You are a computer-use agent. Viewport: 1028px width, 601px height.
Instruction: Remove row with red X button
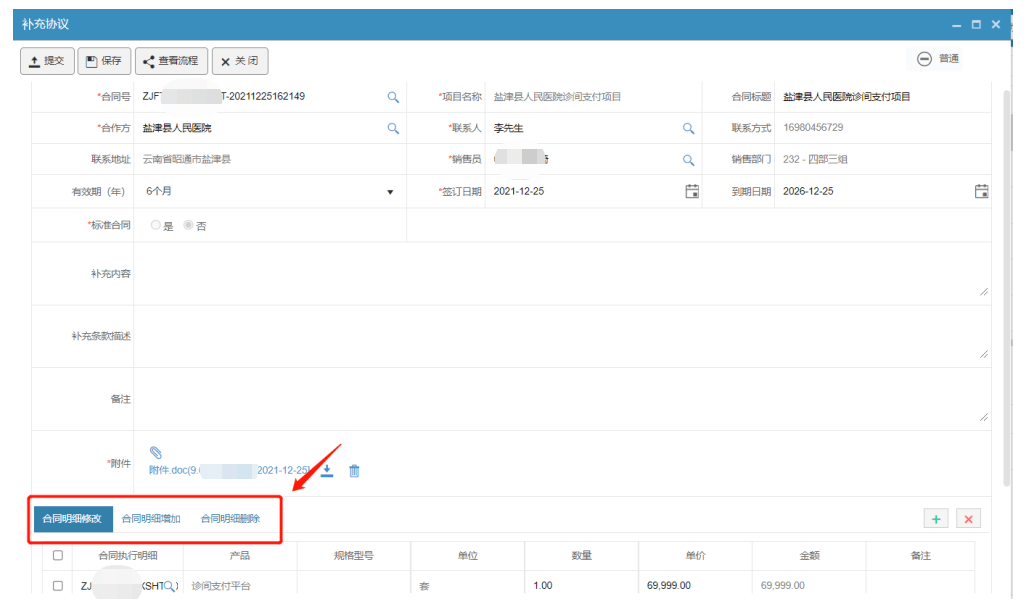click(x=967, y=518)
